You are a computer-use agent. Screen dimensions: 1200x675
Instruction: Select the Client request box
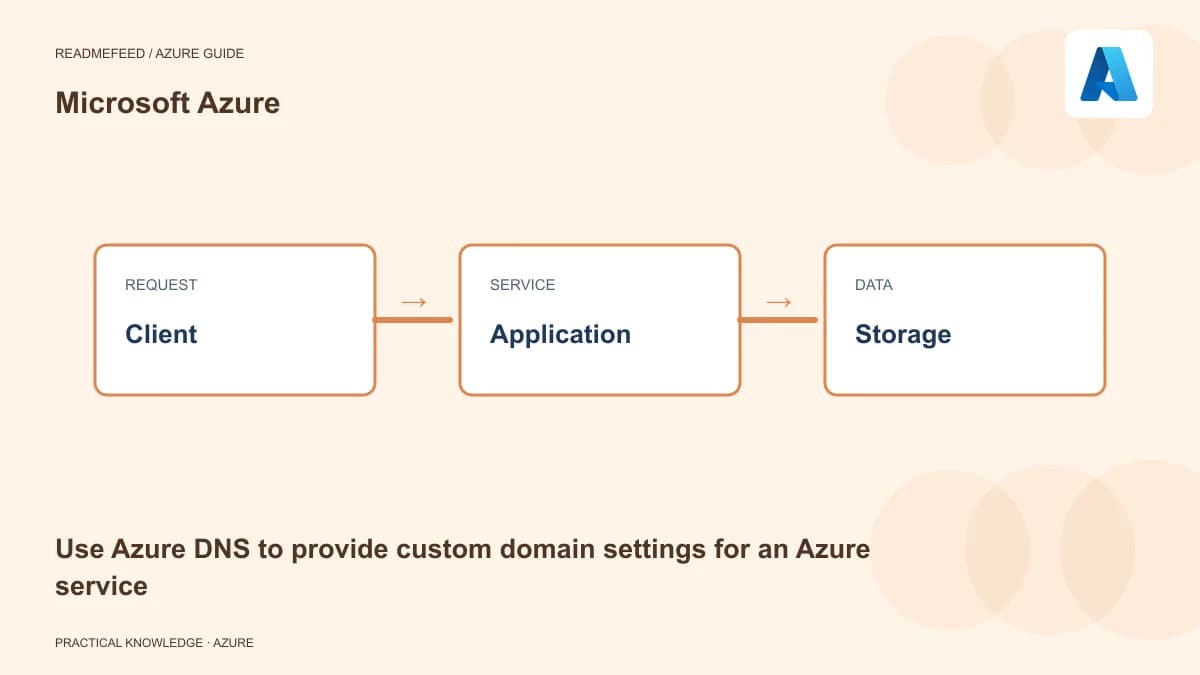click(235, 320)
